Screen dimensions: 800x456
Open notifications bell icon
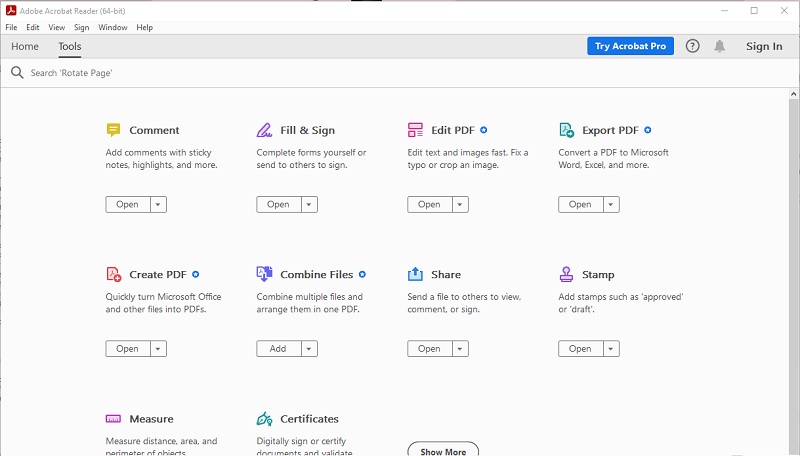(x=719, y=46)
